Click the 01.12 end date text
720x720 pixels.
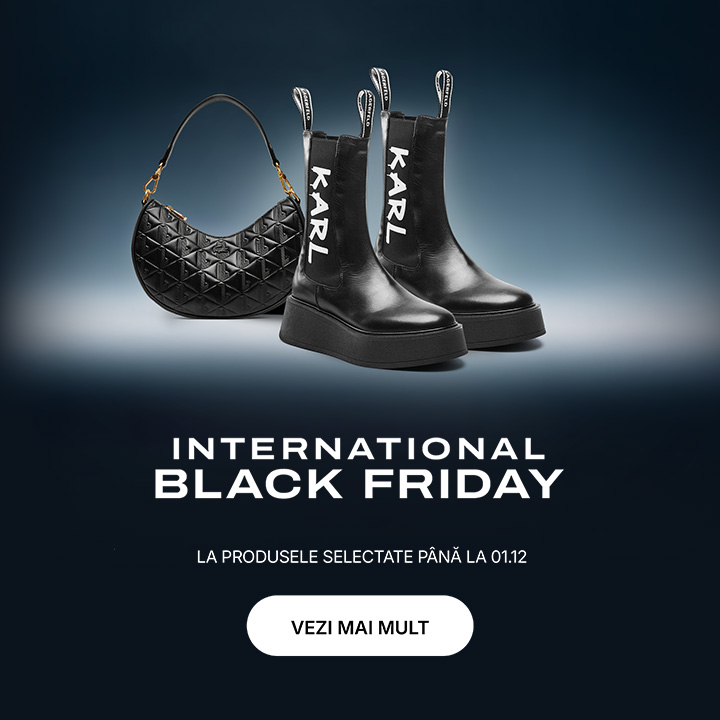pyautogui.click(x=509, y=557)
